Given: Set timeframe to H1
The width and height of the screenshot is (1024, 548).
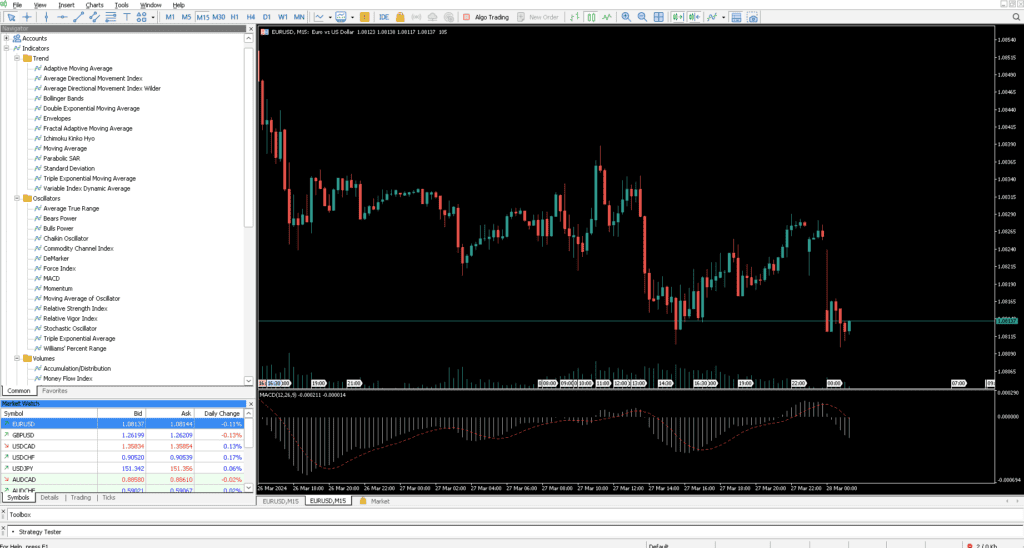Looking at the screenshot, I should 234,17.
